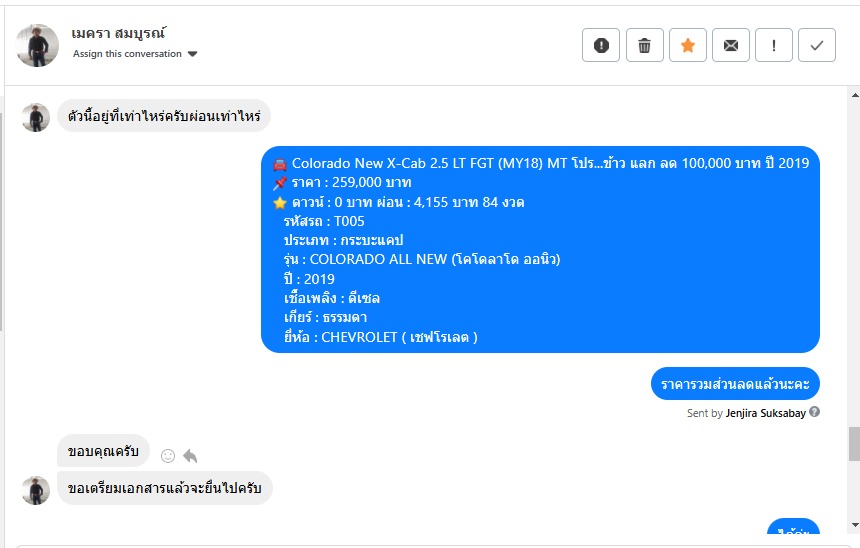860x548 pixels.
Task: Mark conversation as spam with exclamation circle icon
Action: (x=601, y=45)
